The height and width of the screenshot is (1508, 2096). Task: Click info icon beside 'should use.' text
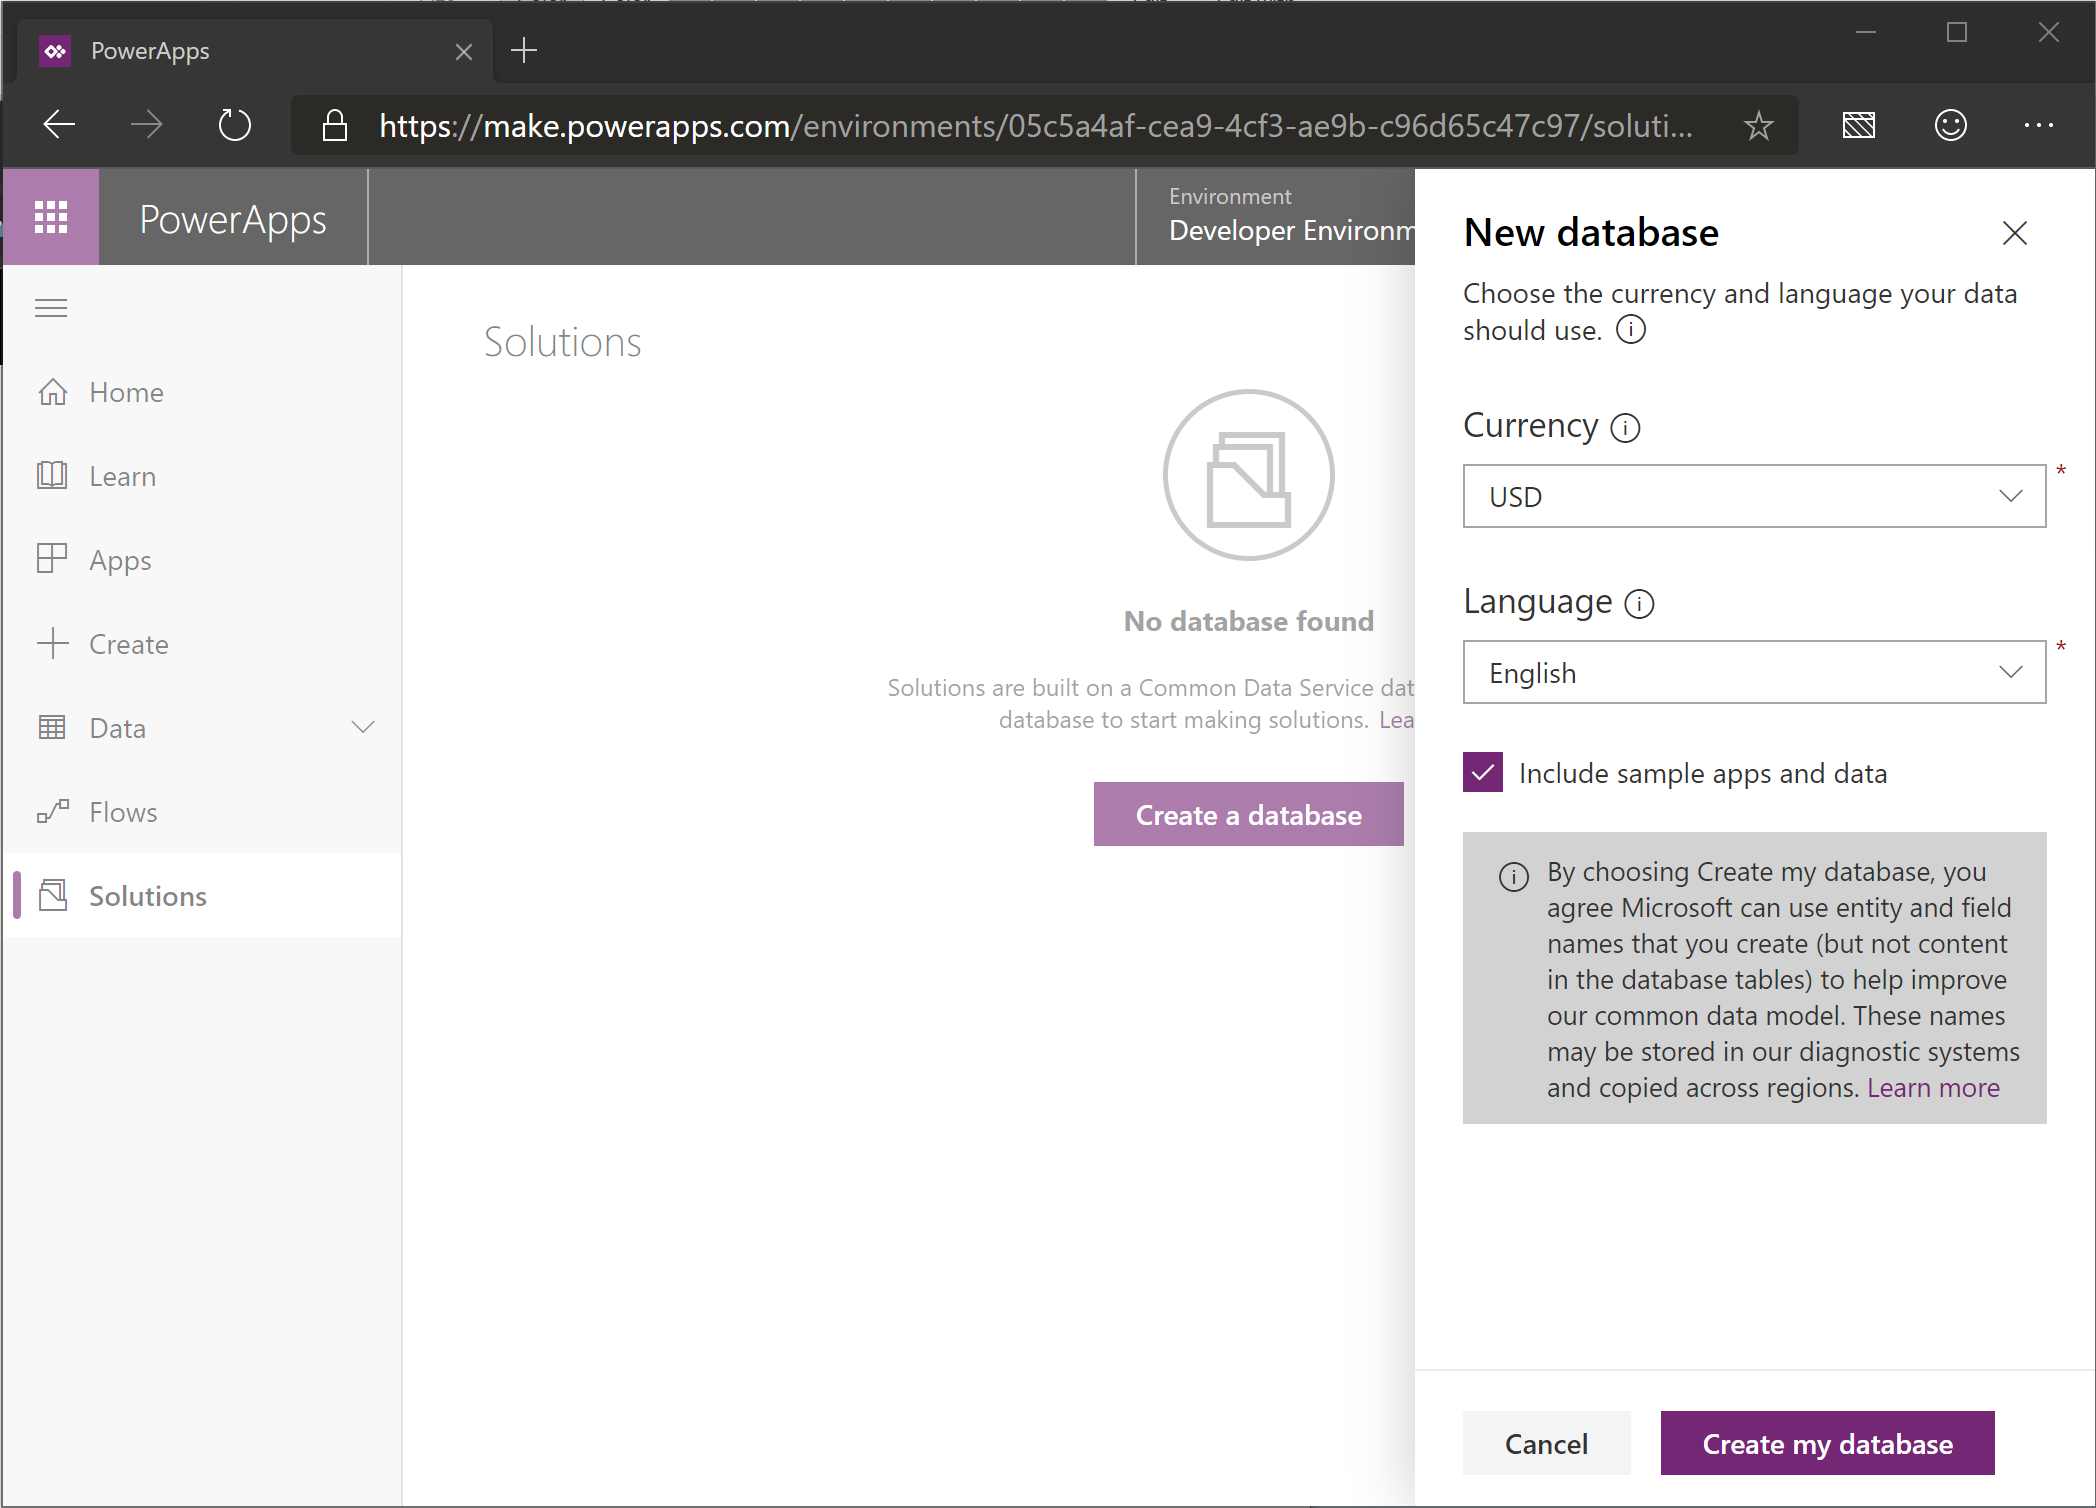(1631, 330)
